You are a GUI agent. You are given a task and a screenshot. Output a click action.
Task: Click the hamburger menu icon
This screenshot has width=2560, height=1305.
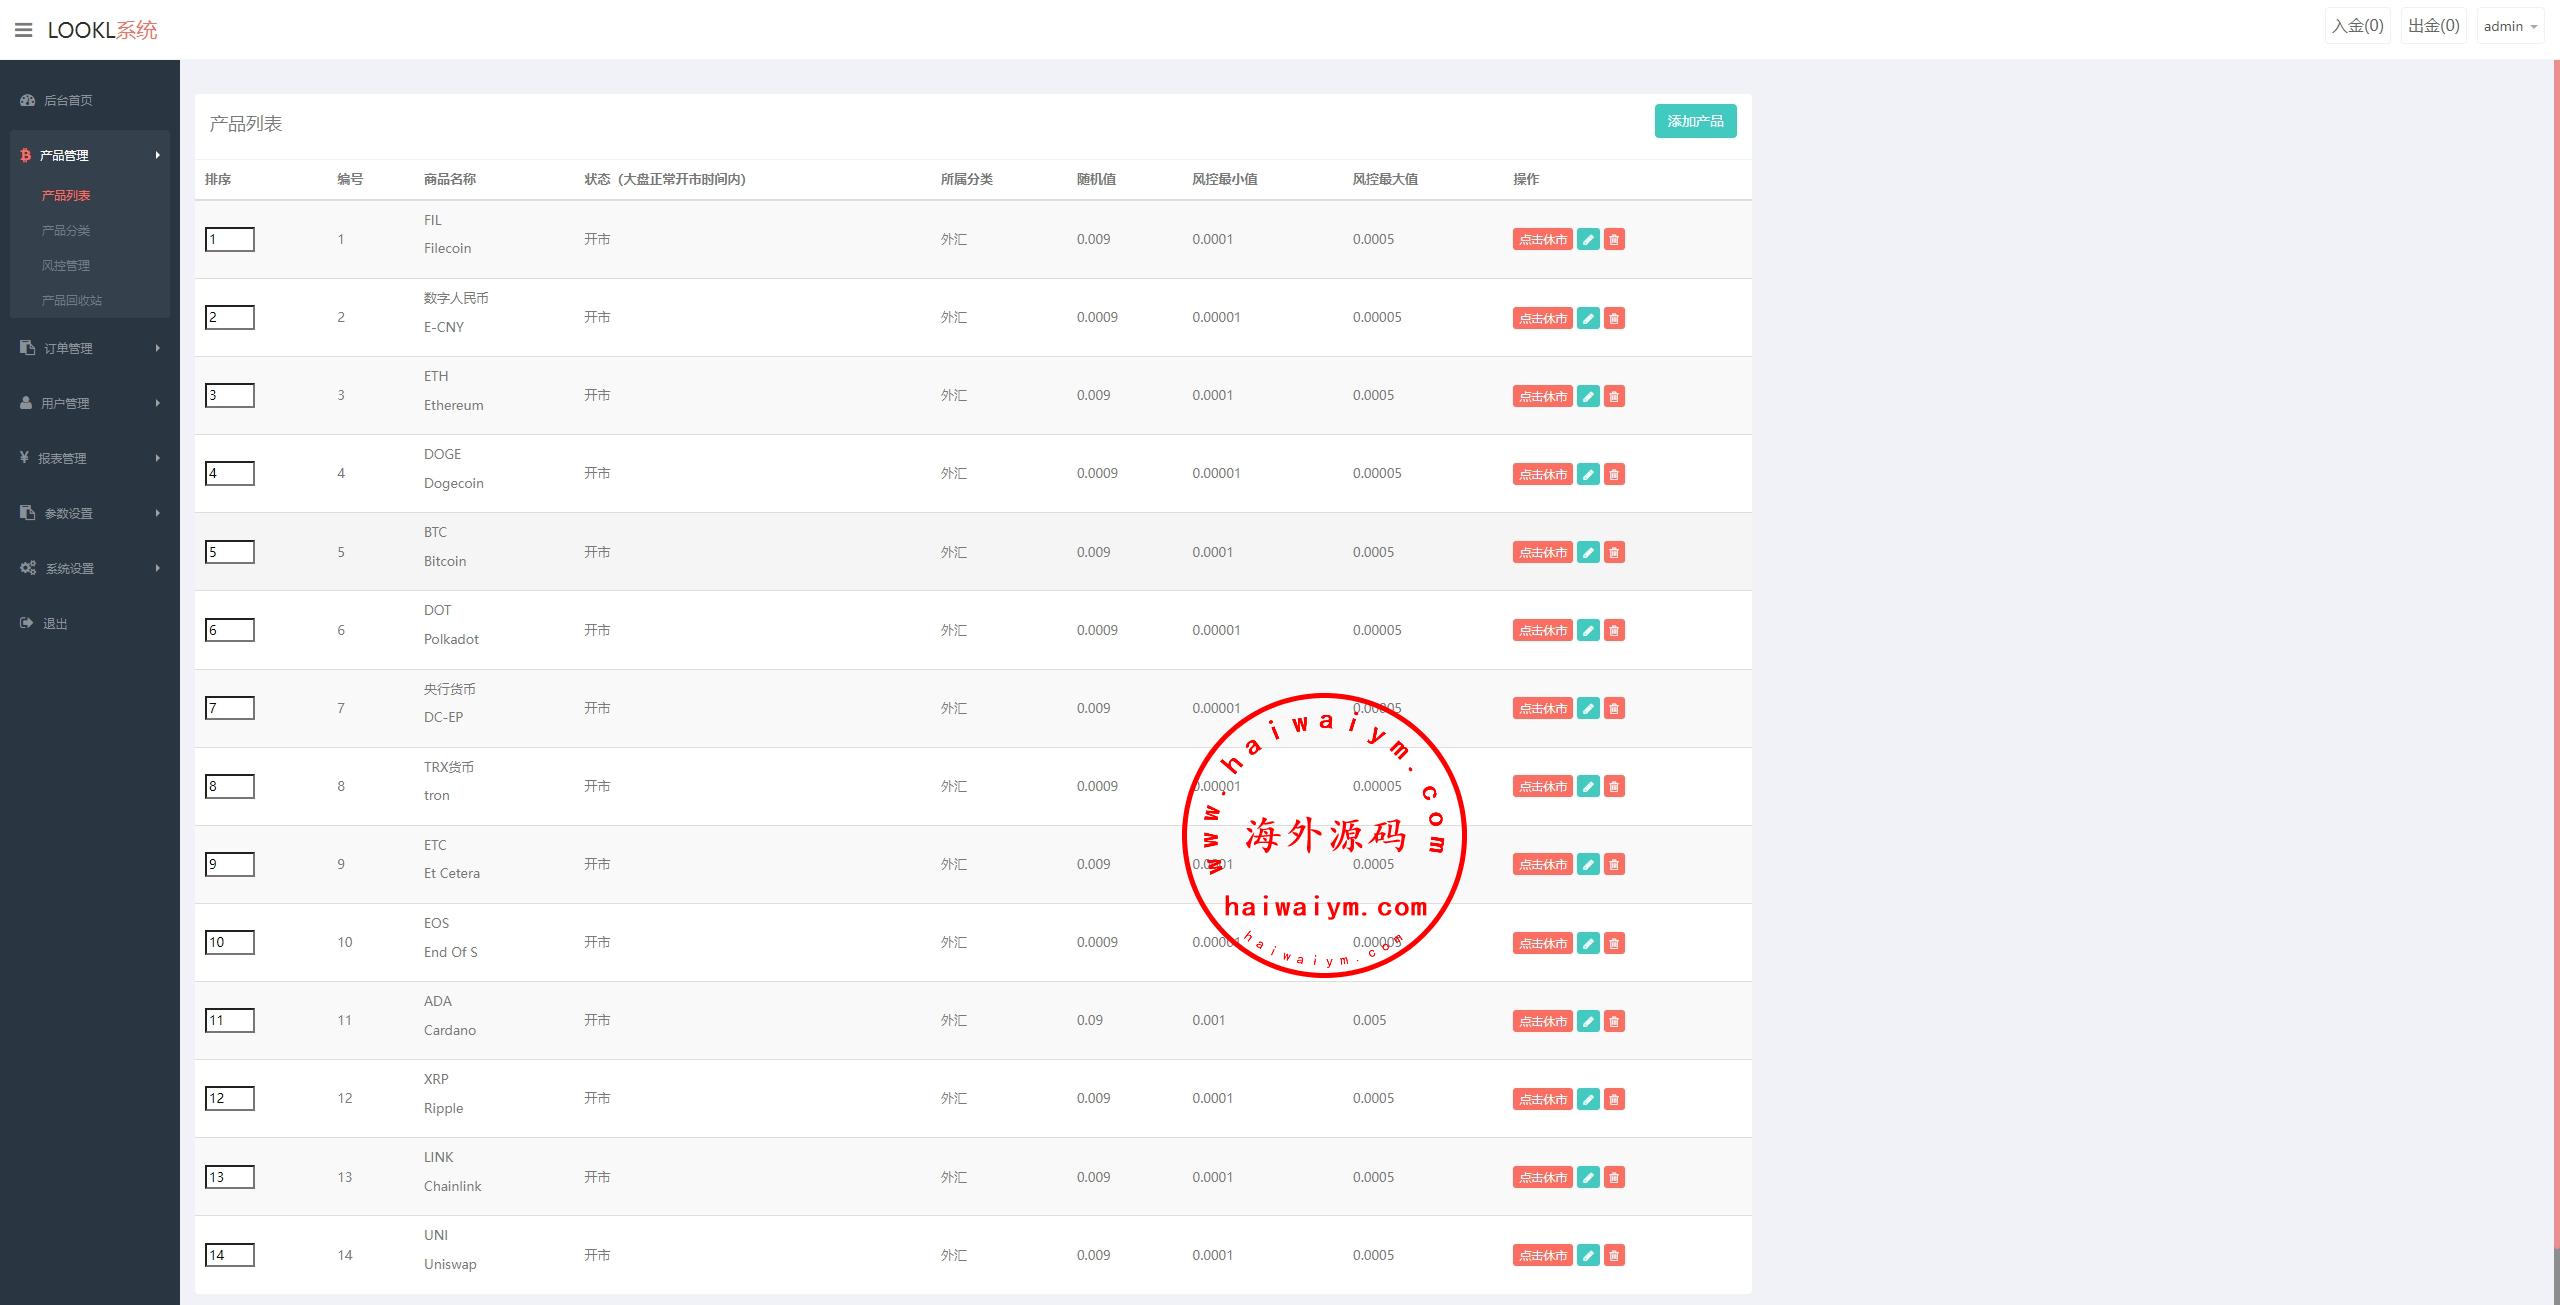23,30
